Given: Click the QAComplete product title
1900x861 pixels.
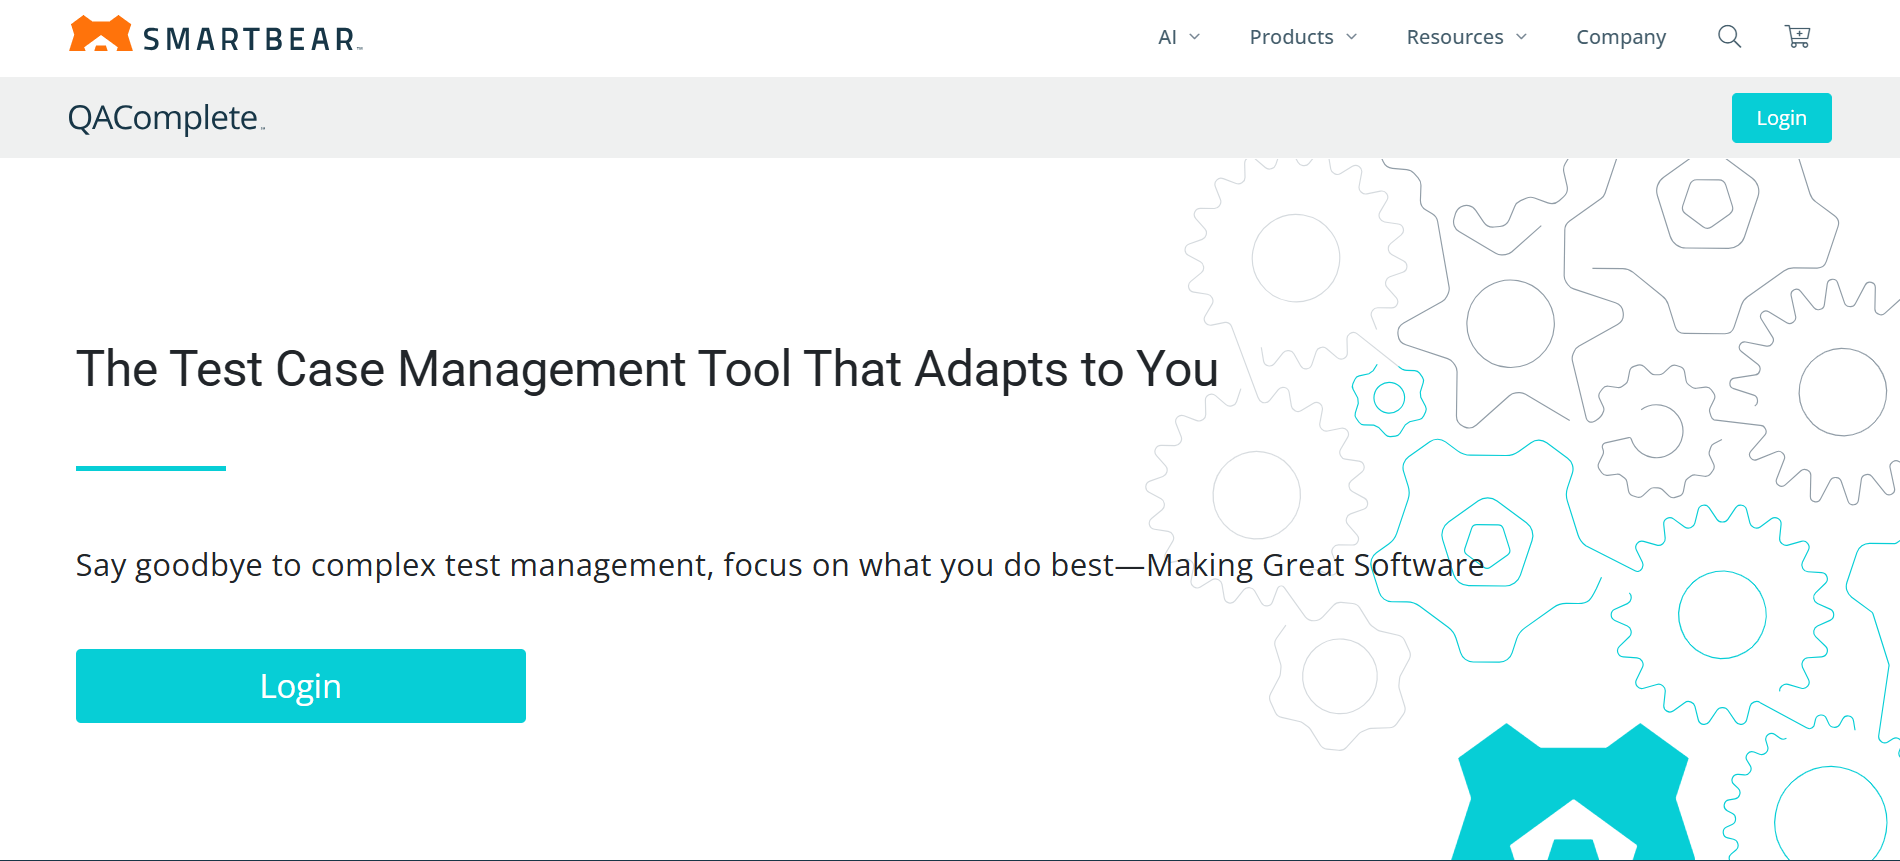Looking at the screenshot, I should pos(166,118).
